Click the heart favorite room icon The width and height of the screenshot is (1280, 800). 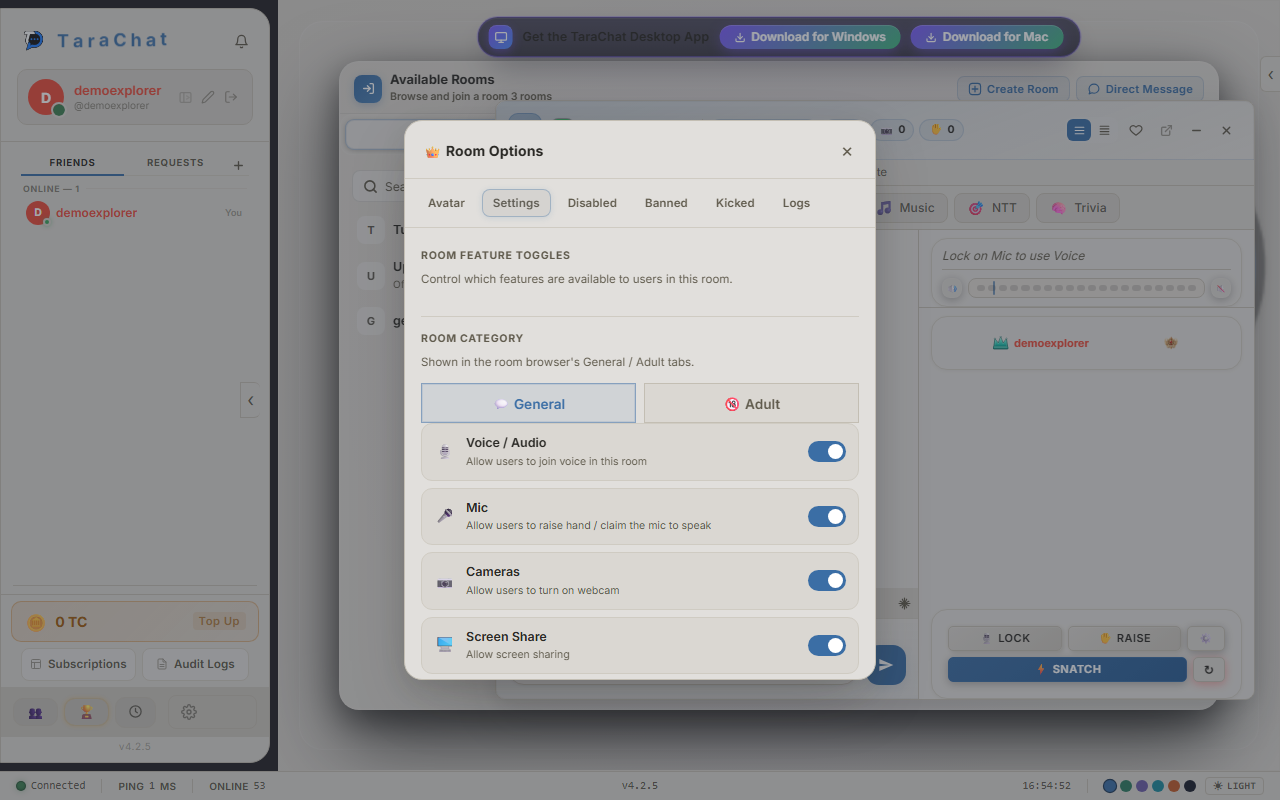click(1136, 130)
